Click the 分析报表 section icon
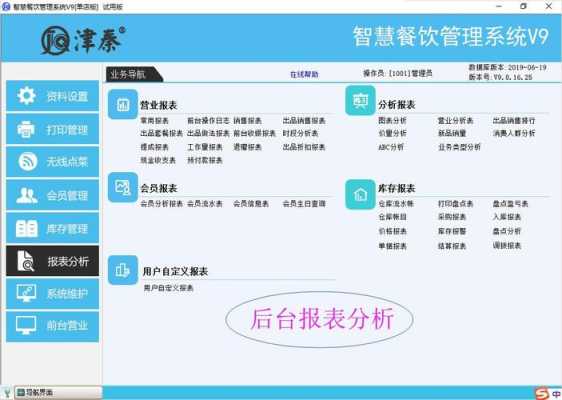This screenshot has height=400, width=562. [360, 101]
